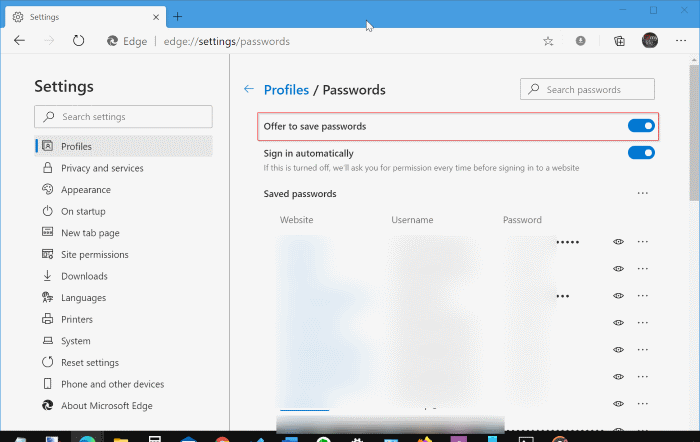Click the Password column header
The width and height of the screenshot is (700, 442).
tap(522, 220)
